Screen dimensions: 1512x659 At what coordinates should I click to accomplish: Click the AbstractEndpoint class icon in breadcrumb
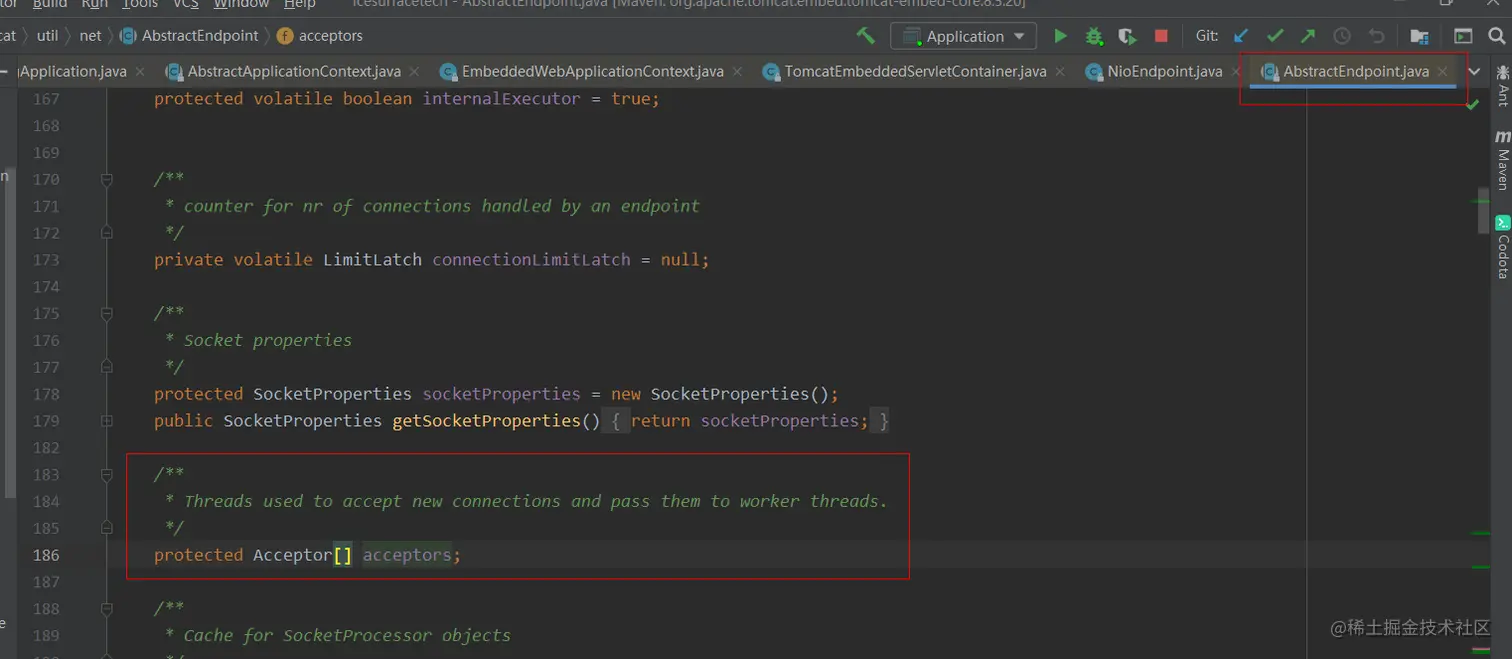(128, 36)
